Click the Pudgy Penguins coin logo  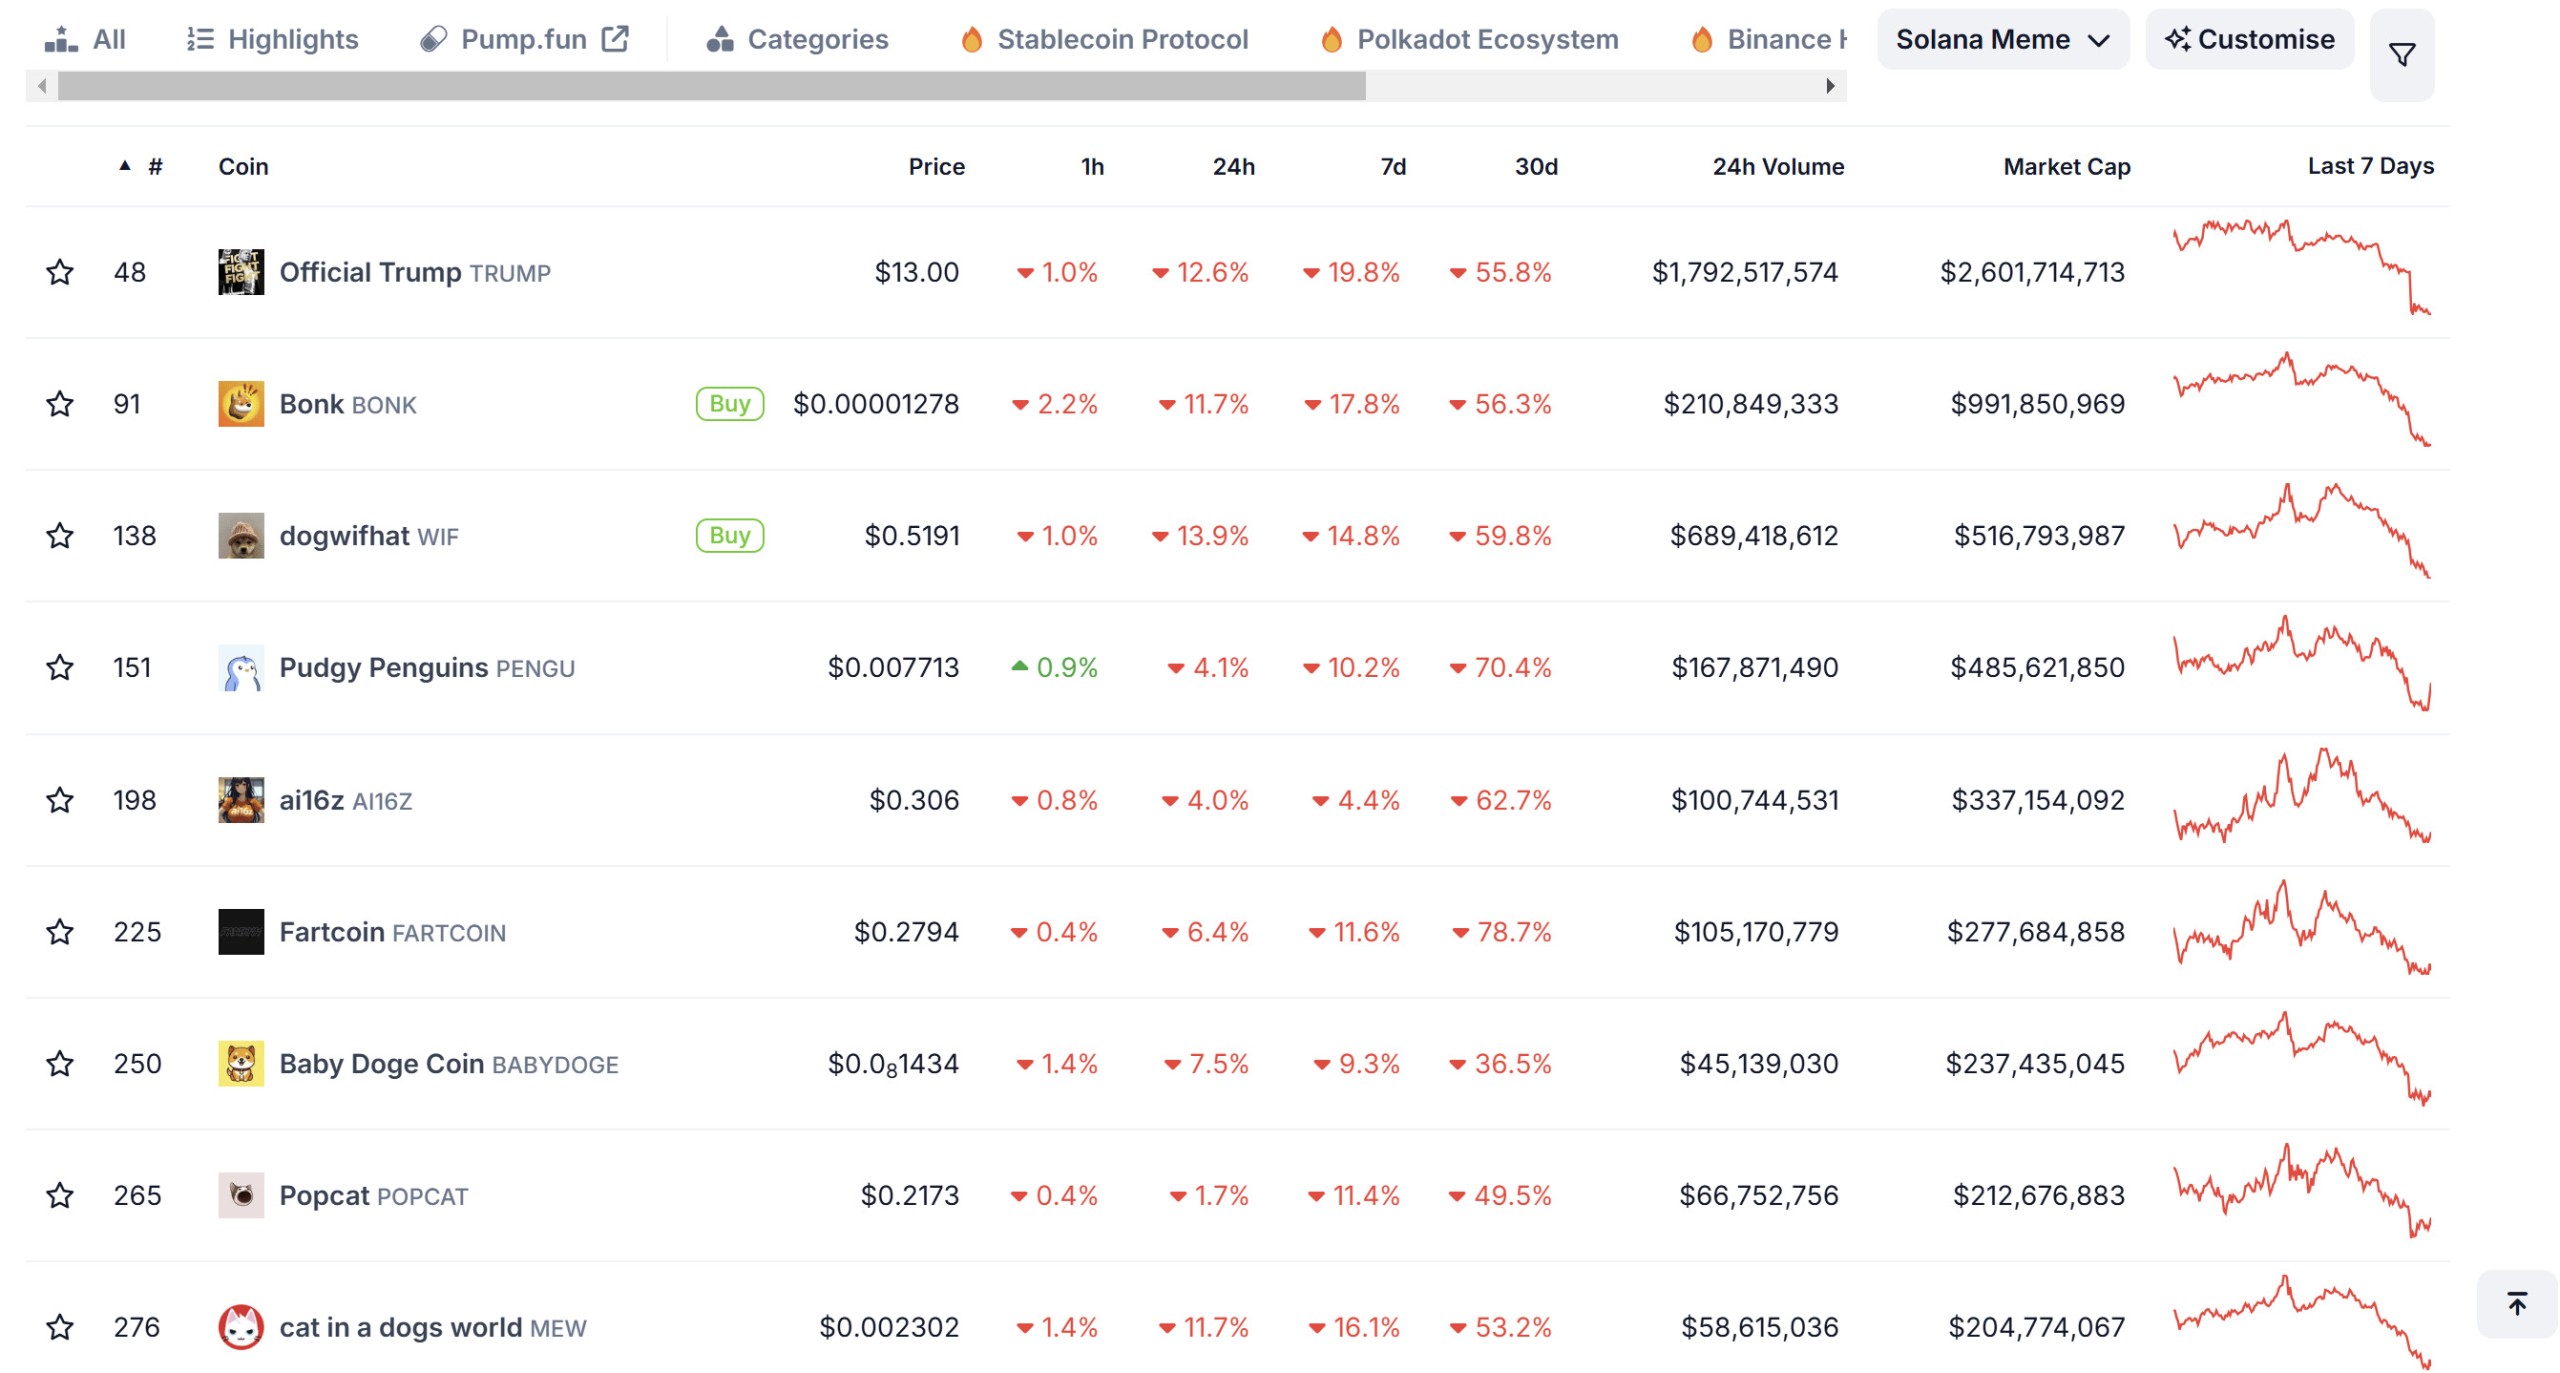tap(241, 667)
